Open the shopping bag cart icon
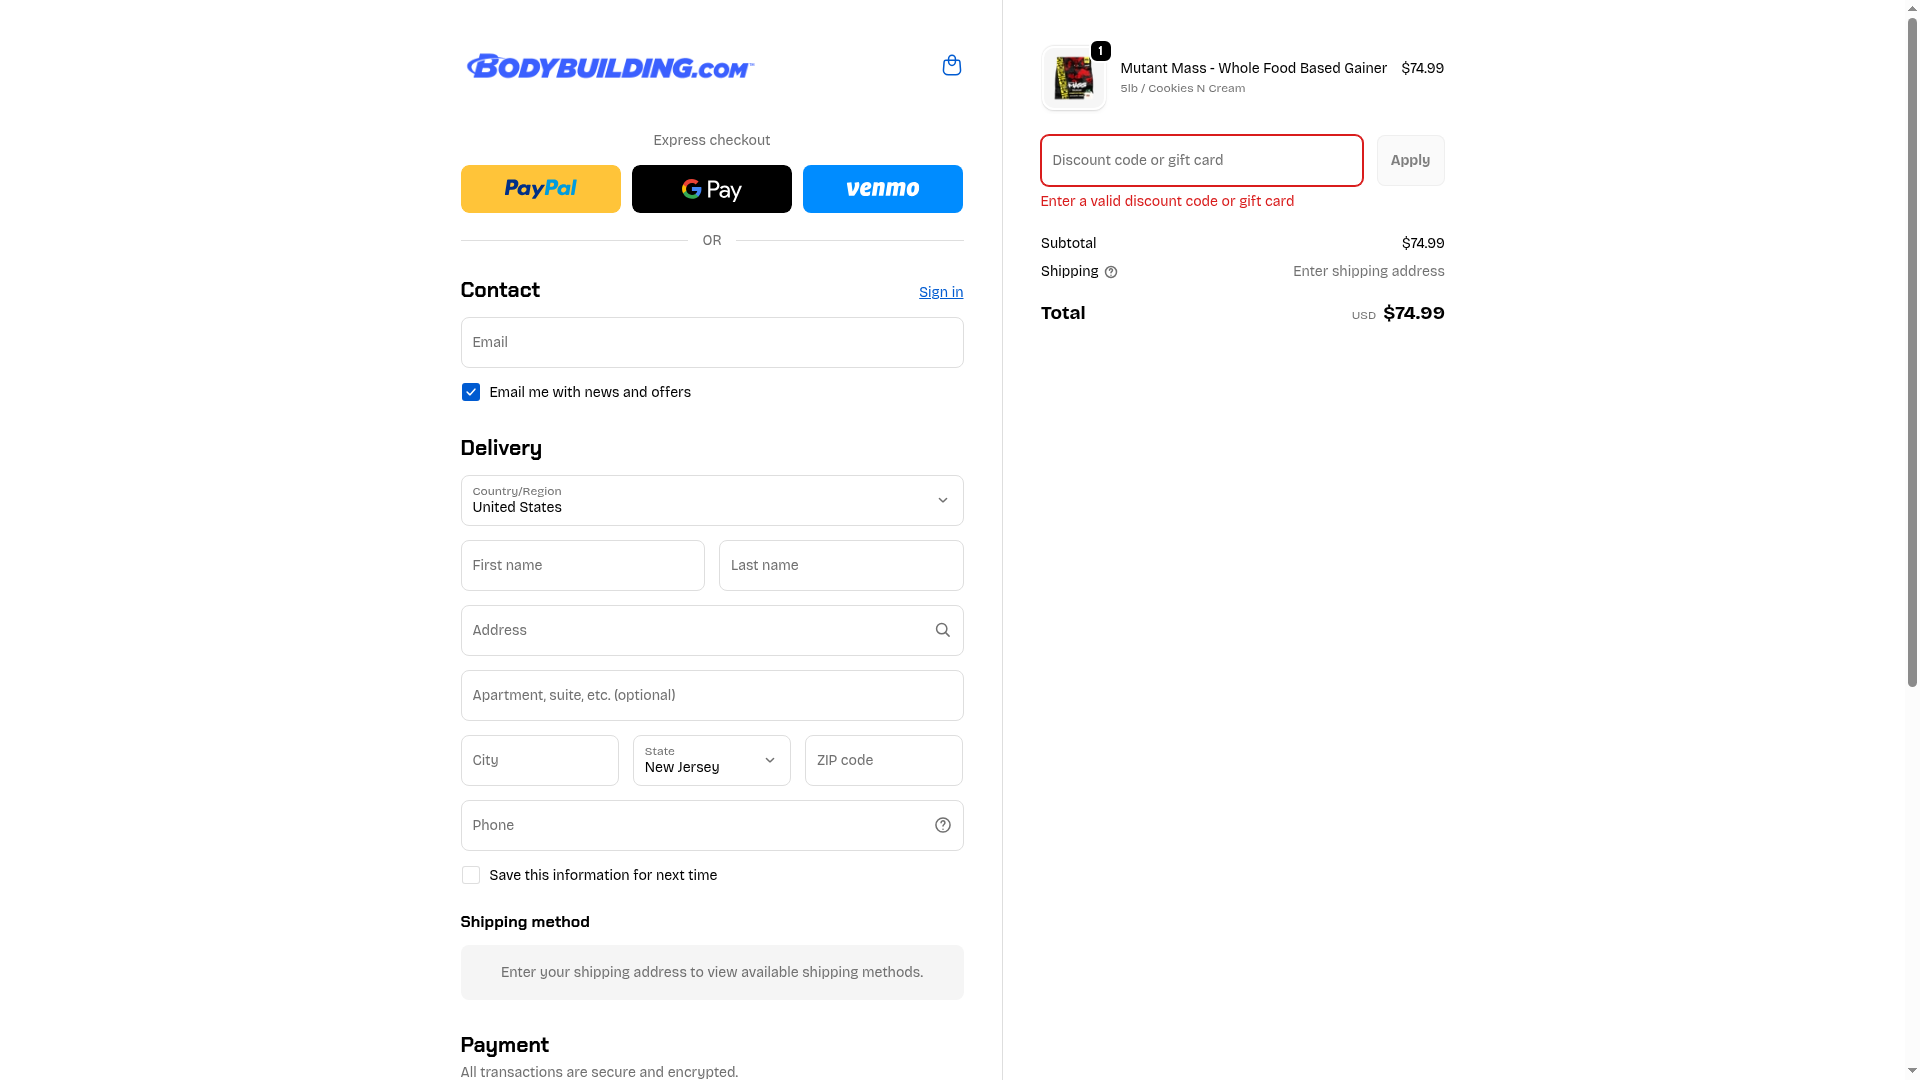Screen dimensions: 1920x1080 click(x=951, y=66)
